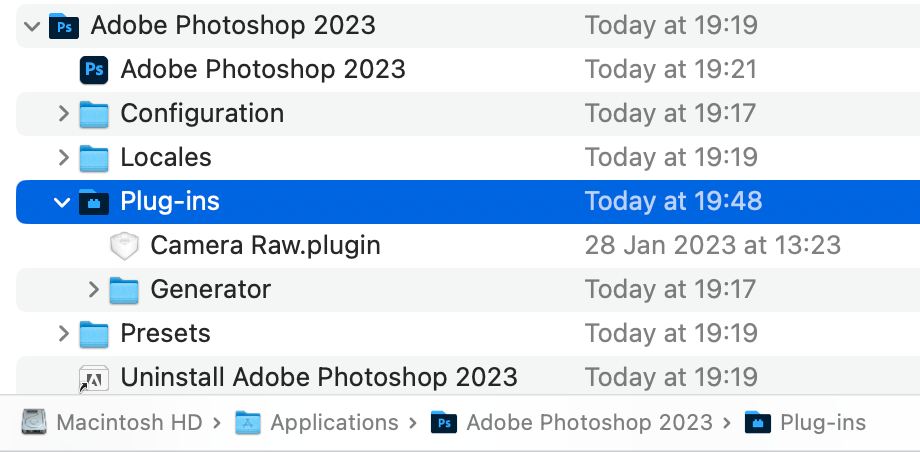Image resolution: width=920 pixels, height=452 pixels.
Task: Click the Locales folder icon
Action: (94, 157)
